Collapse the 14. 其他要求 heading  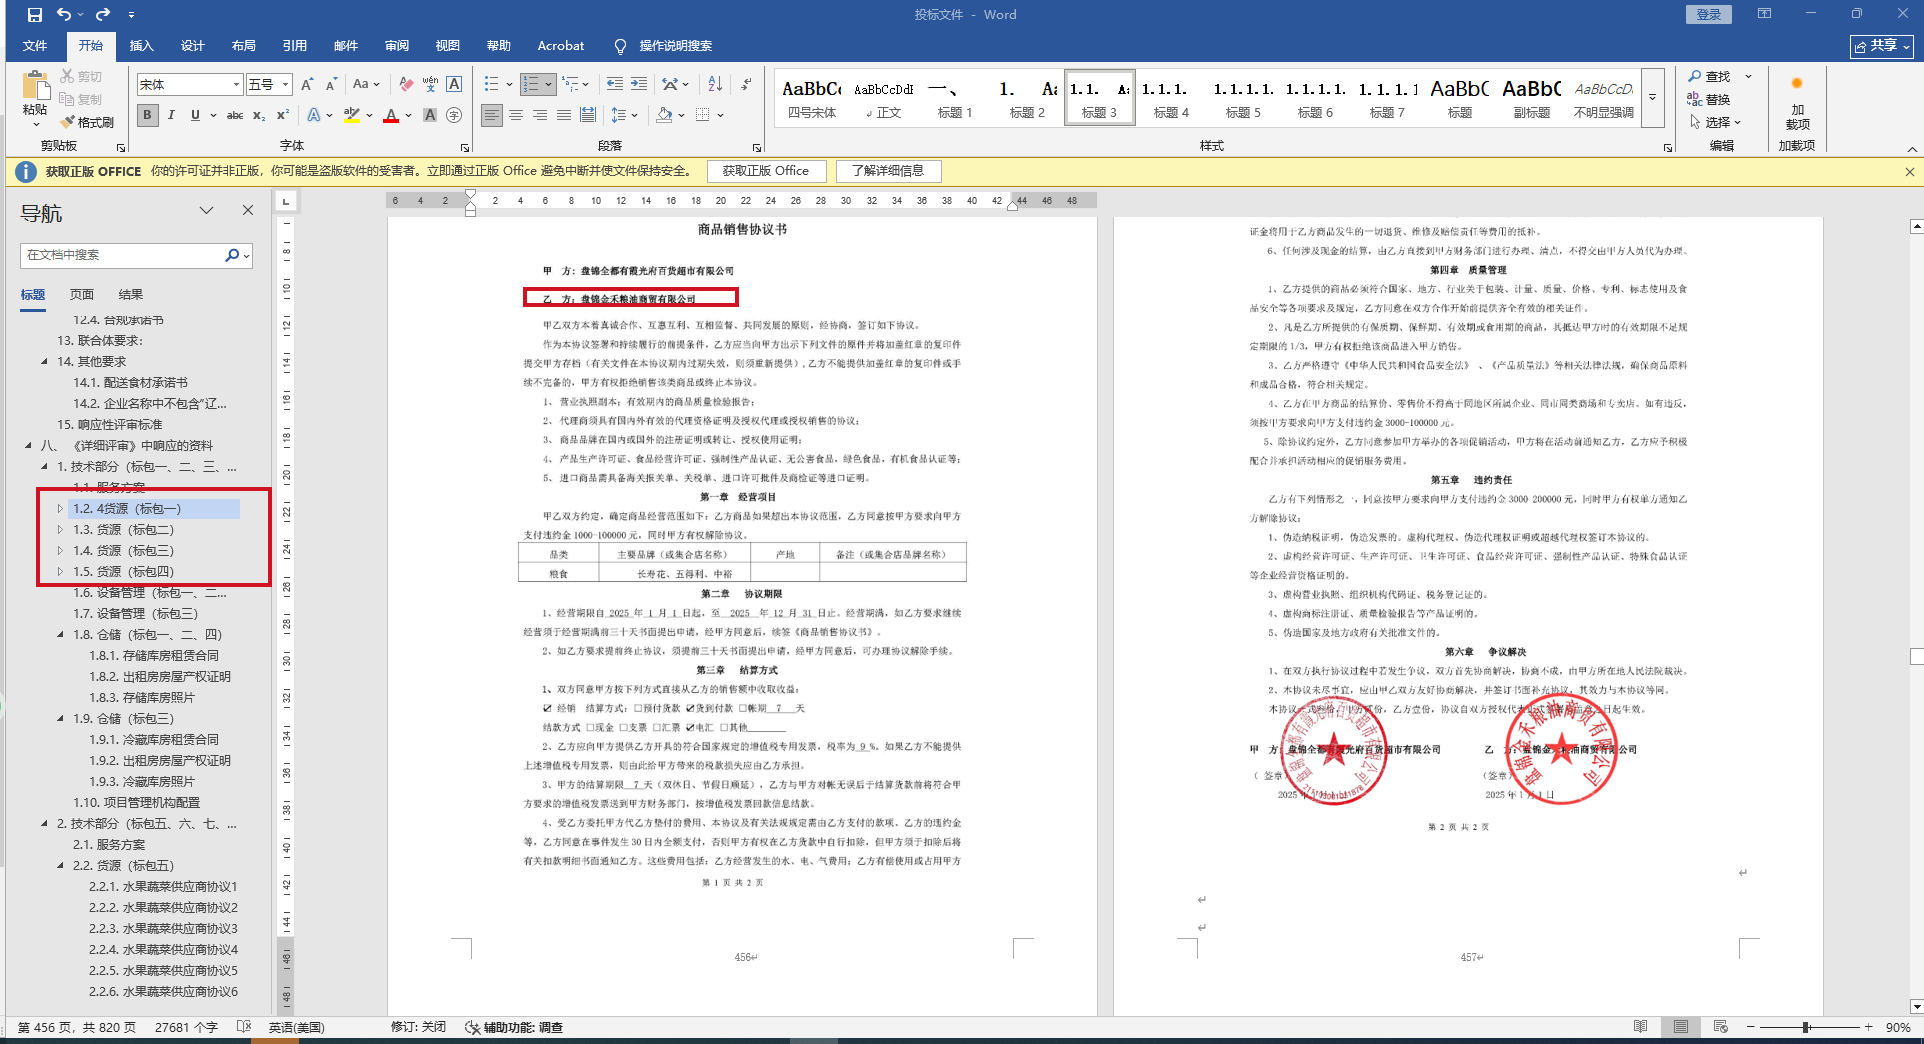pos(44,362)
